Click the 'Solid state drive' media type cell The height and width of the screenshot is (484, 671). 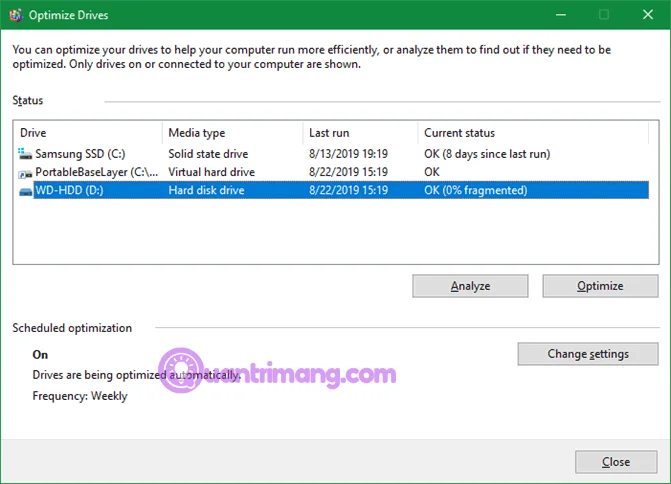(x=208, y=154)
